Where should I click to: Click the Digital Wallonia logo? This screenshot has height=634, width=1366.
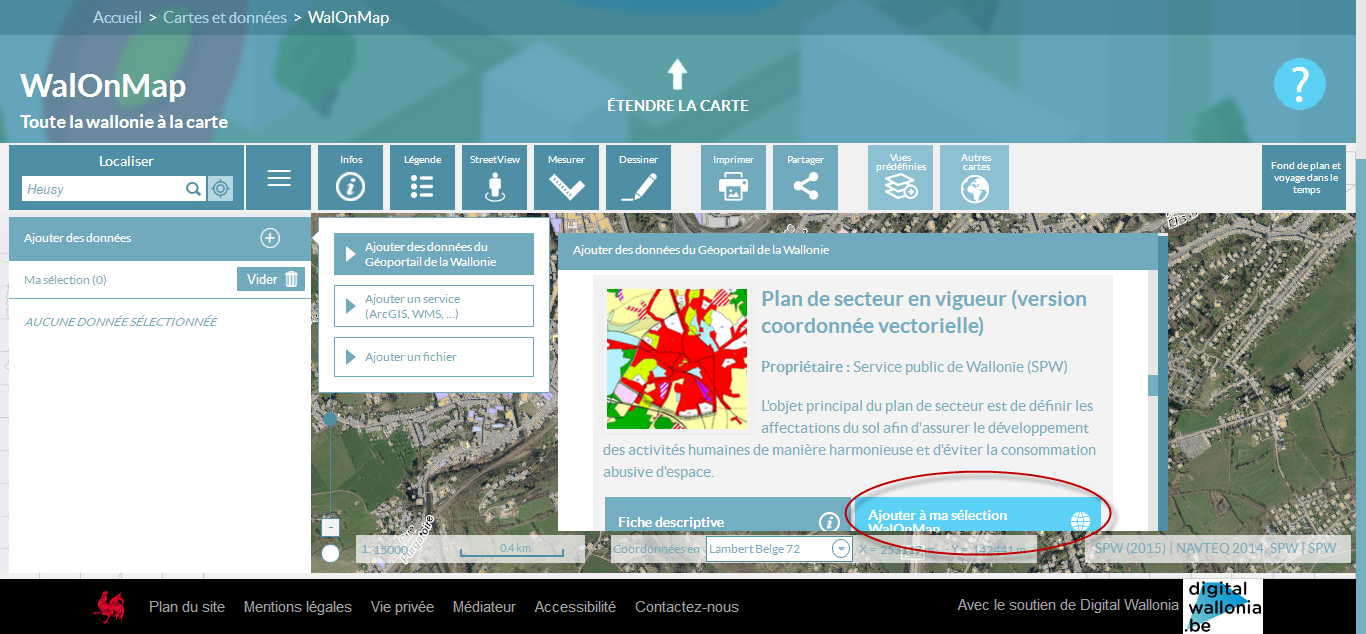click(1223, 606)
